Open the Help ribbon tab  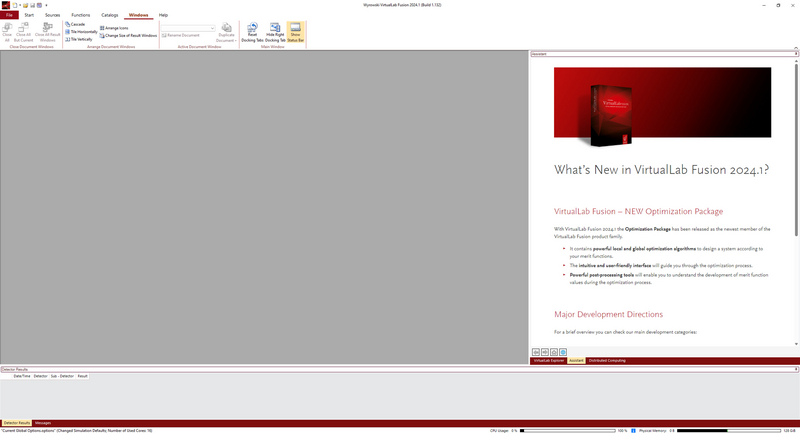(163, 15)
